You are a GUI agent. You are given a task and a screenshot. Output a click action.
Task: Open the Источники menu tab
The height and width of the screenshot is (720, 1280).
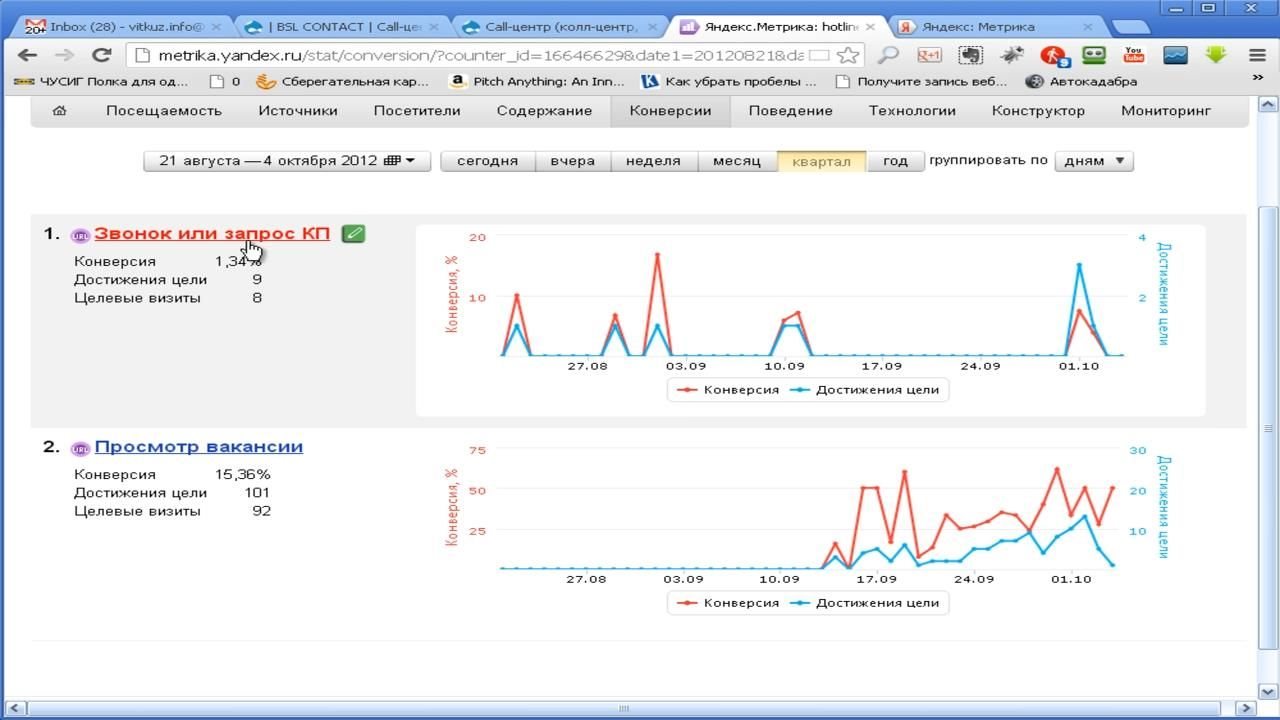tap(298, 111)
